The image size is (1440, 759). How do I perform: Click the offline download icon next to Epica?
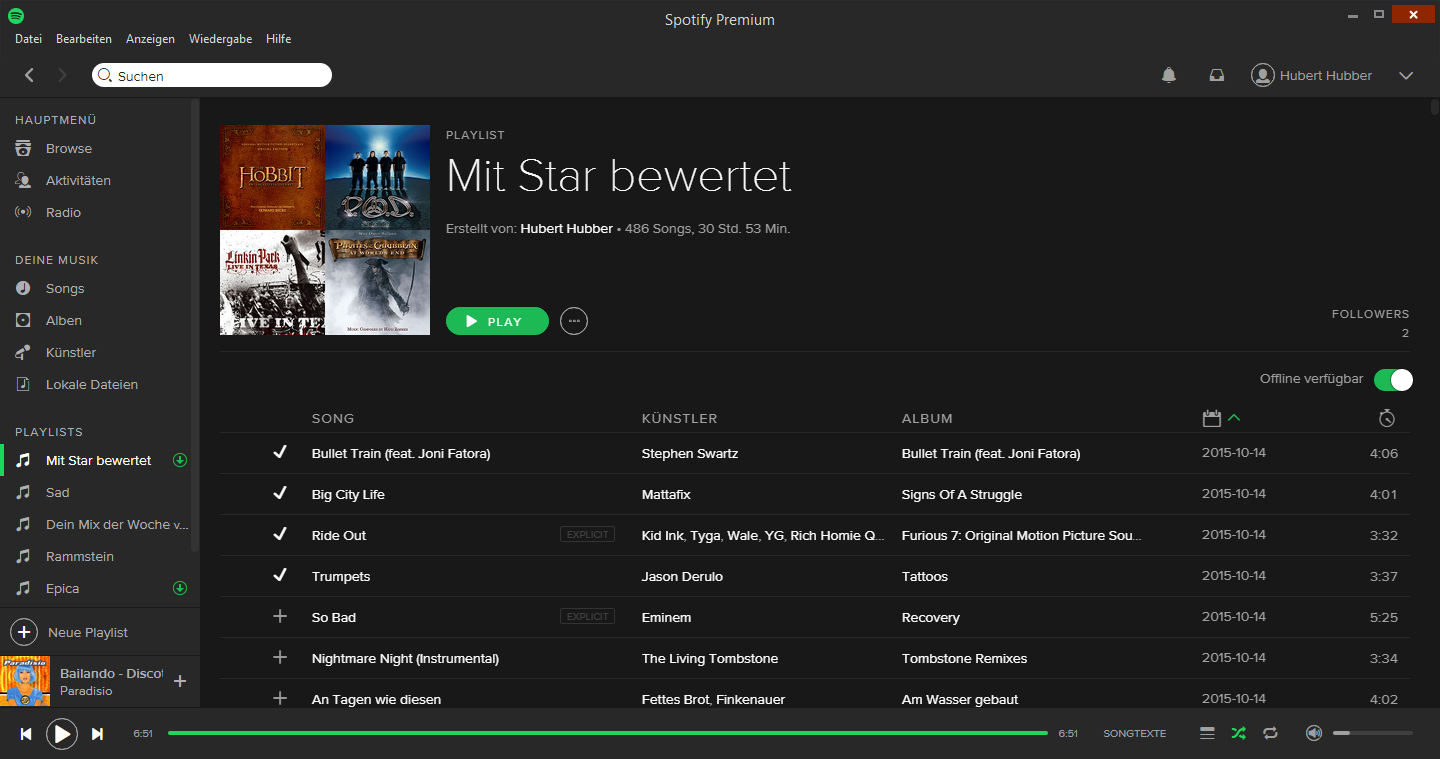click(180, 588)
